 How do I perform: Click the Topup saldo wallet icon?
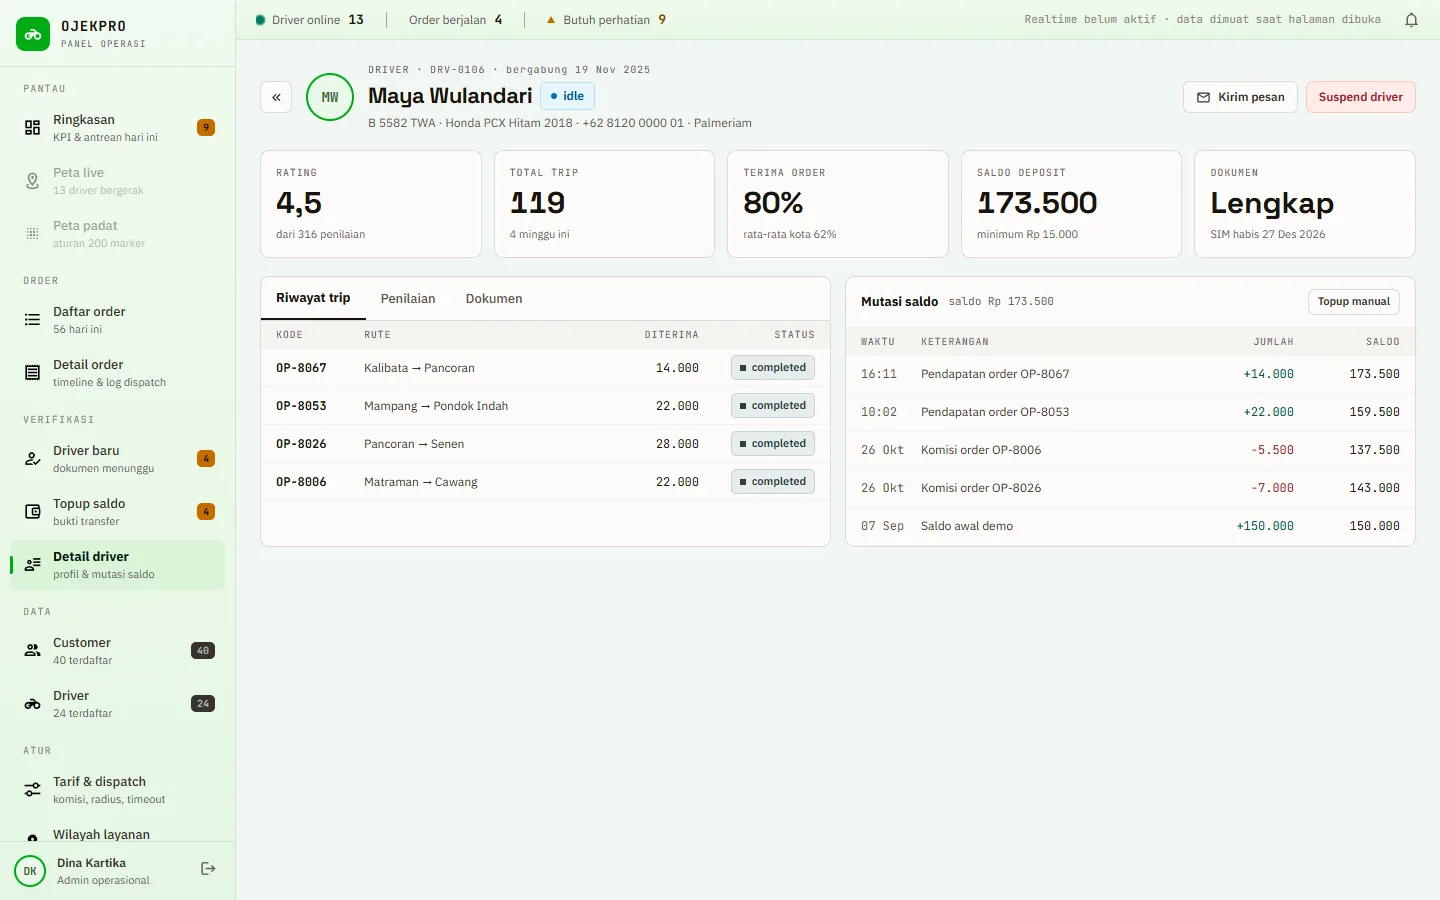[x=33, y=512]
